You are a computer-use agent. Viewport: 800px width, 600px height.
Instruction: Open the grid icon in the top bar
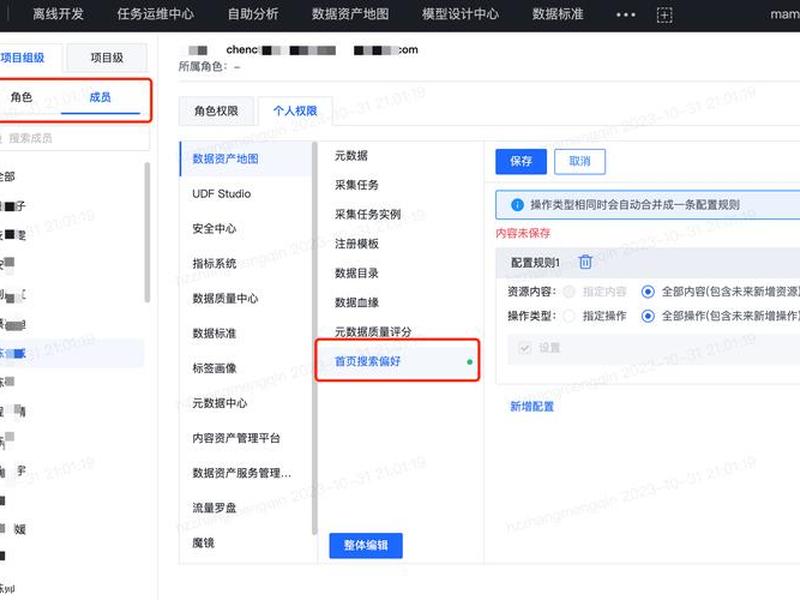(664, 15)
